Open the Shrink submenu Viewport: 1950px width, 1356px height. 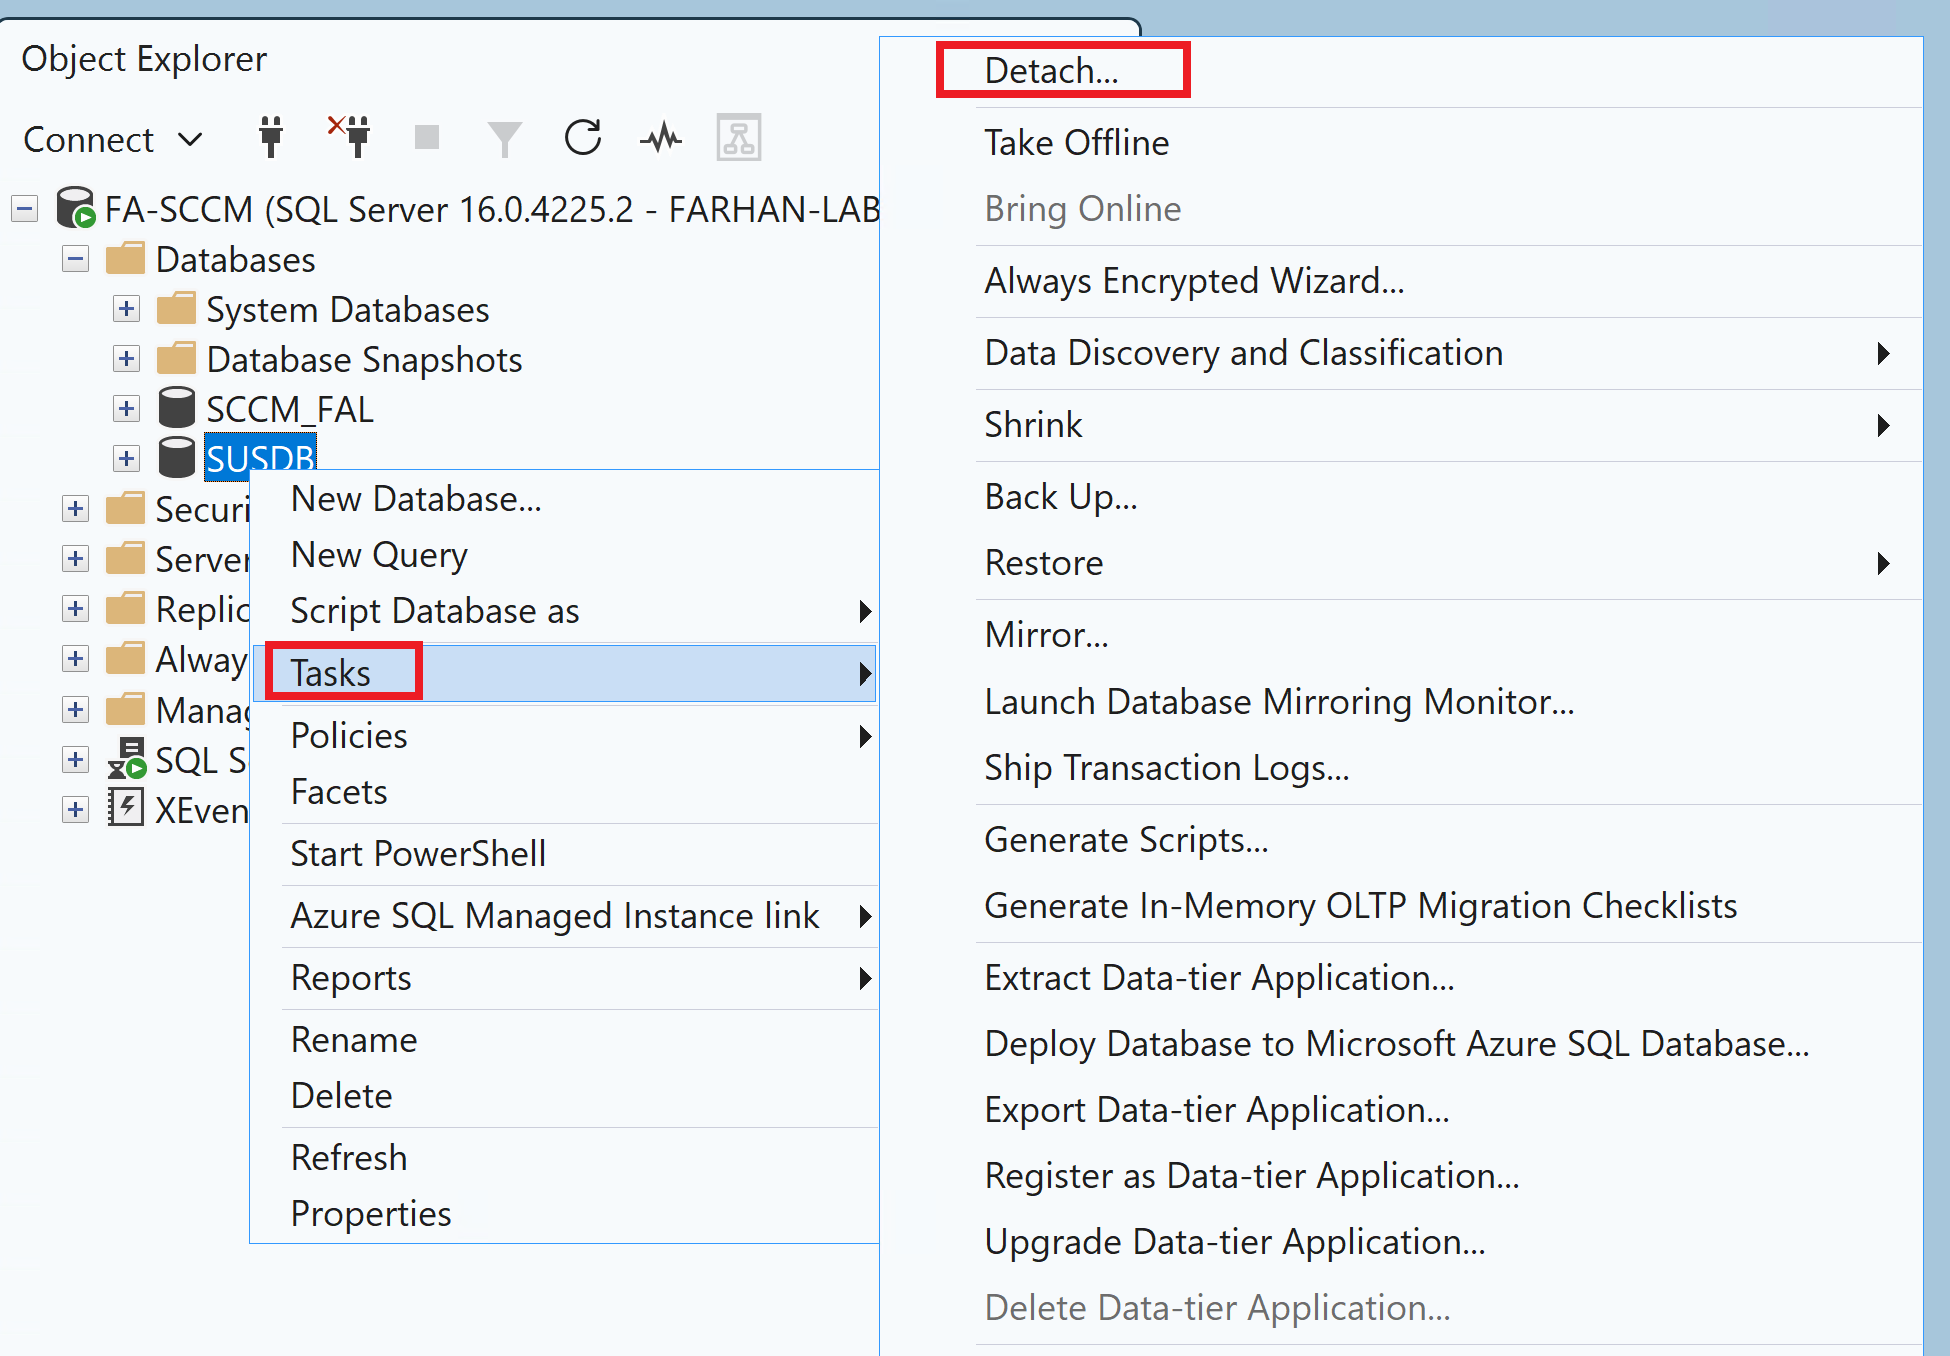(x=1033, y=425)
